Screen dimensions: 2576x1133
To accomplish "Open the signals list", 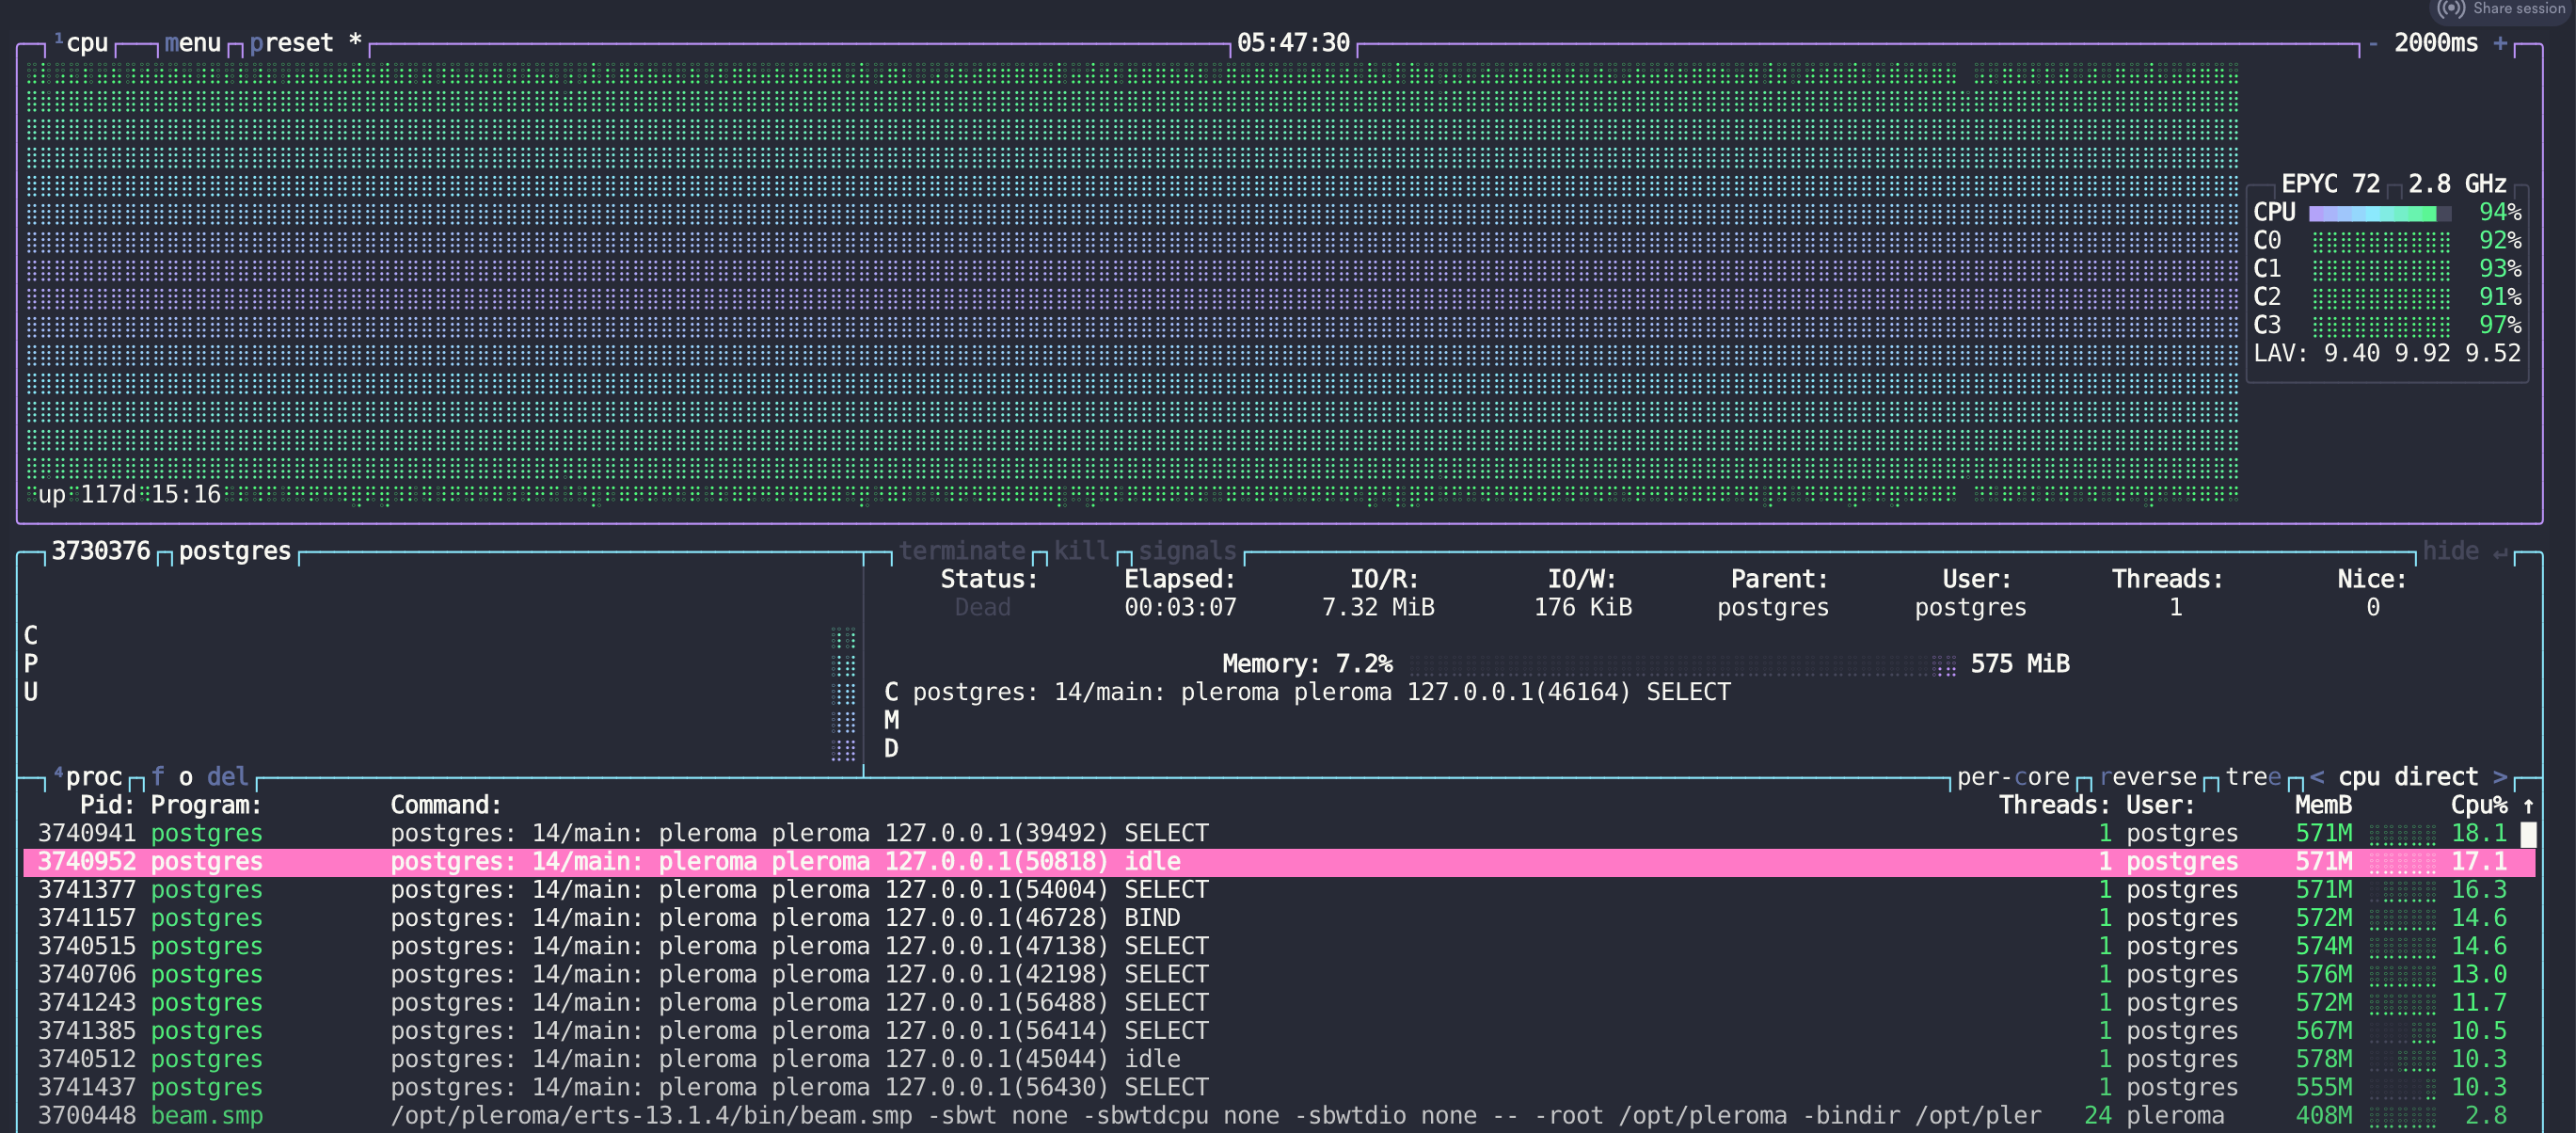I will (x=1187, y=551).
